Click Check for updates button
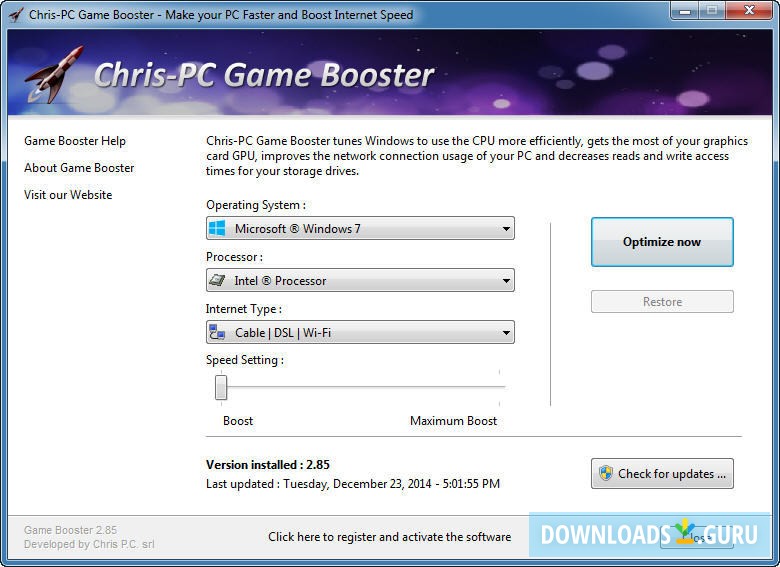The height and width of the screenshot is (567, 780). point(662,473)
